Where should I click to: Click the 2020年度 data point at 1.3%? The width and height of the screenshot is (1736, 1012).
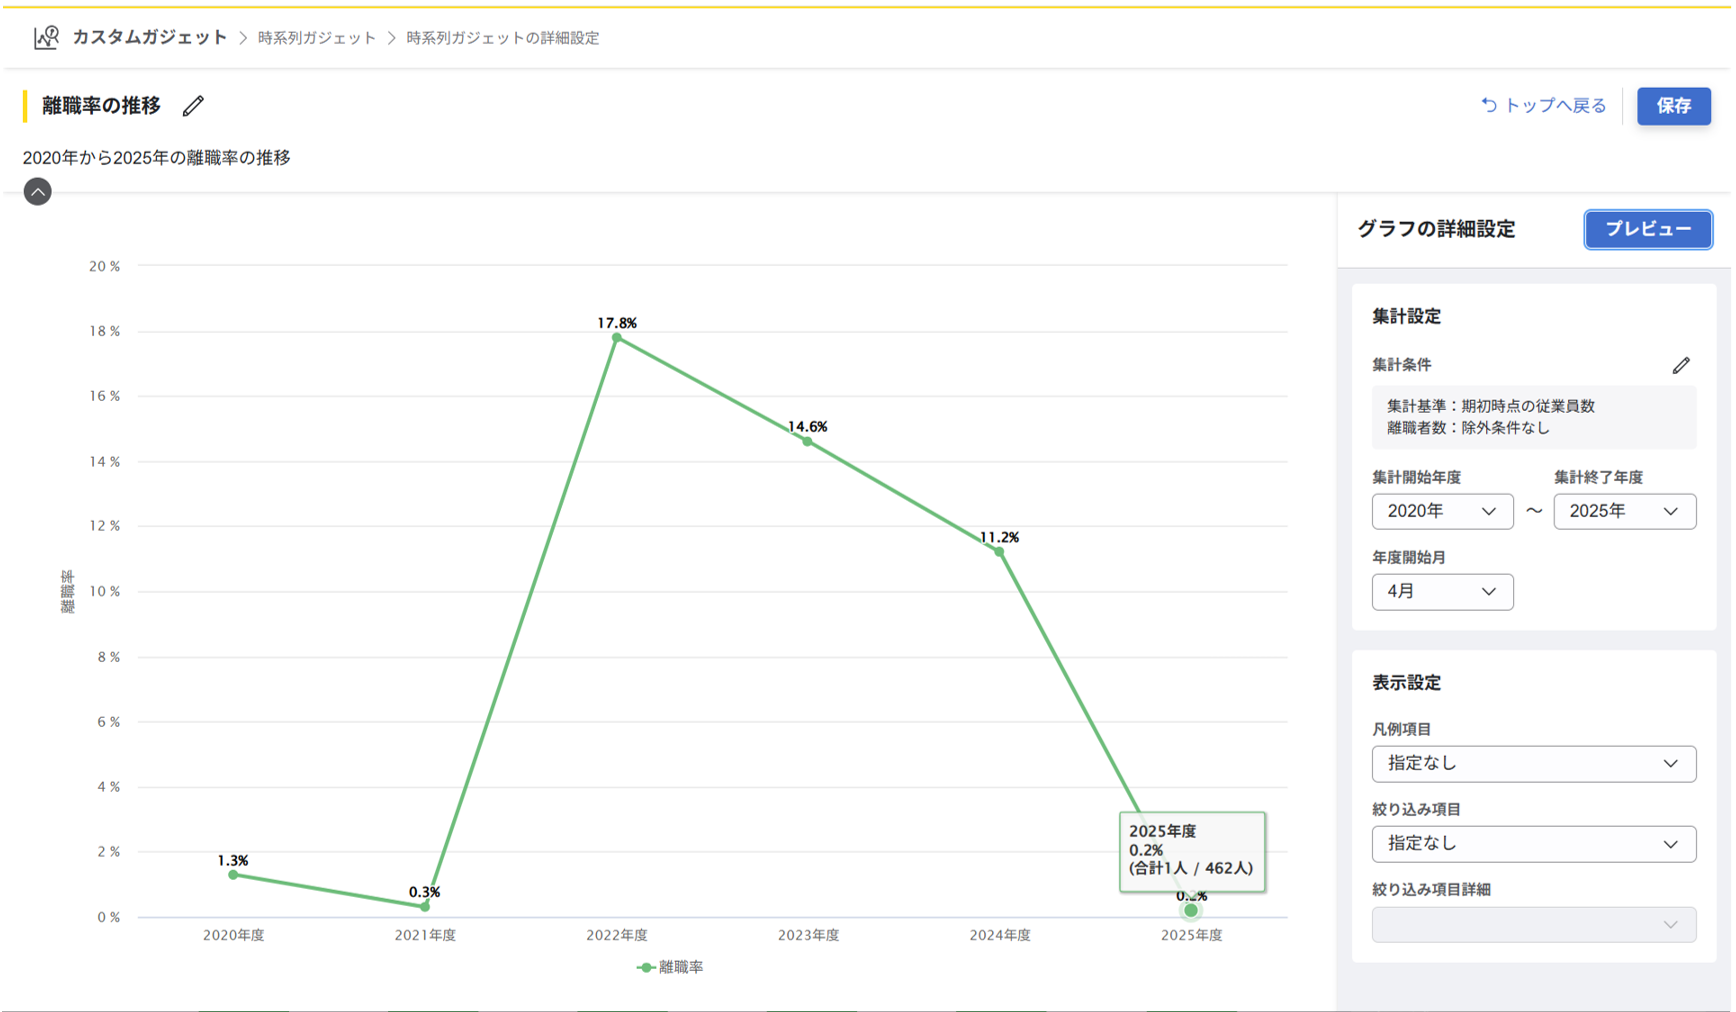coord(233,875)
